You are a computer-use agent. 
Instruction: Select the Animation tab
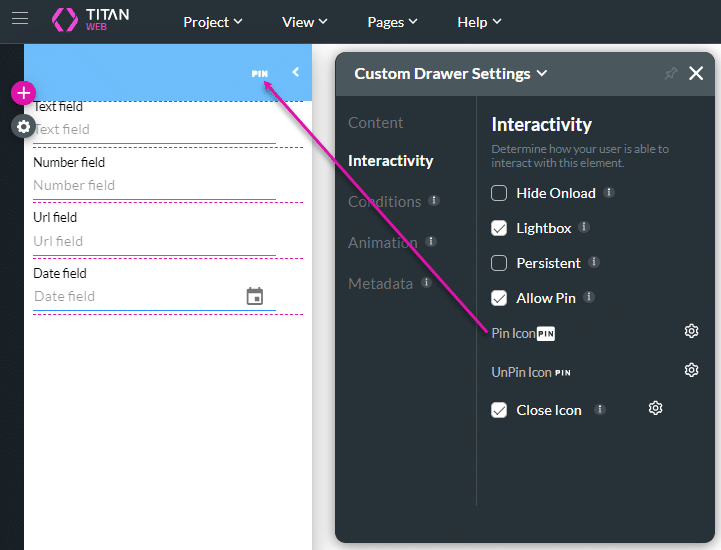tap(382, 242)
